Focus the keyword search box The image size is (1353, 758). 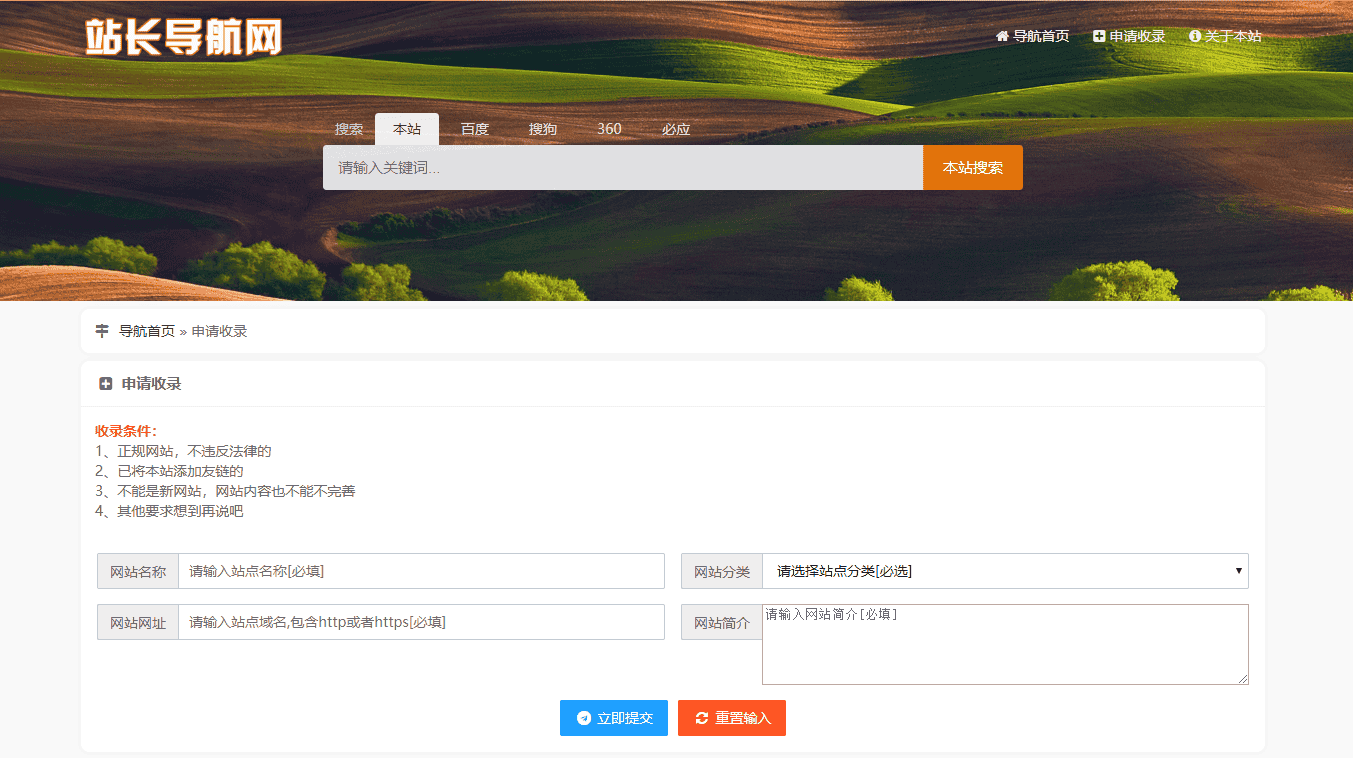[623, 168]
